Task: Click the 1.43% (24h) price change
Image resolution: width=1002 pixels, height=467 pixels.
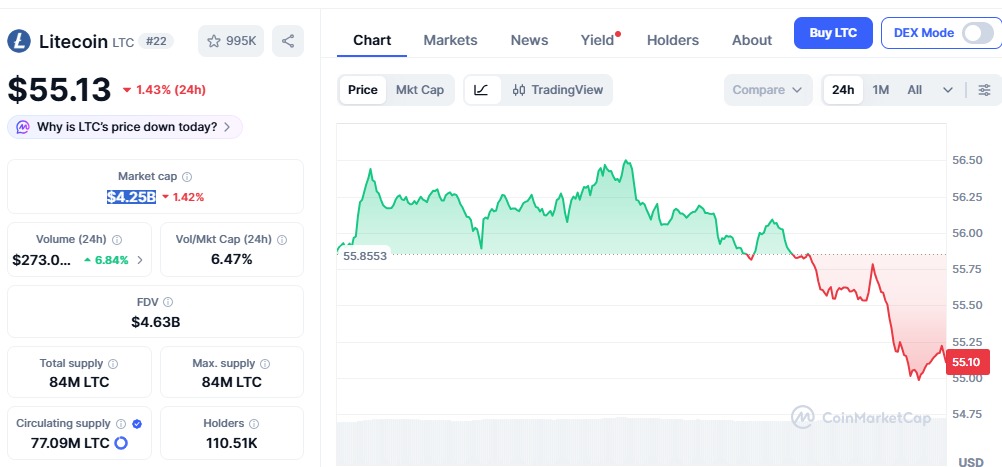Action: [164, 90]
